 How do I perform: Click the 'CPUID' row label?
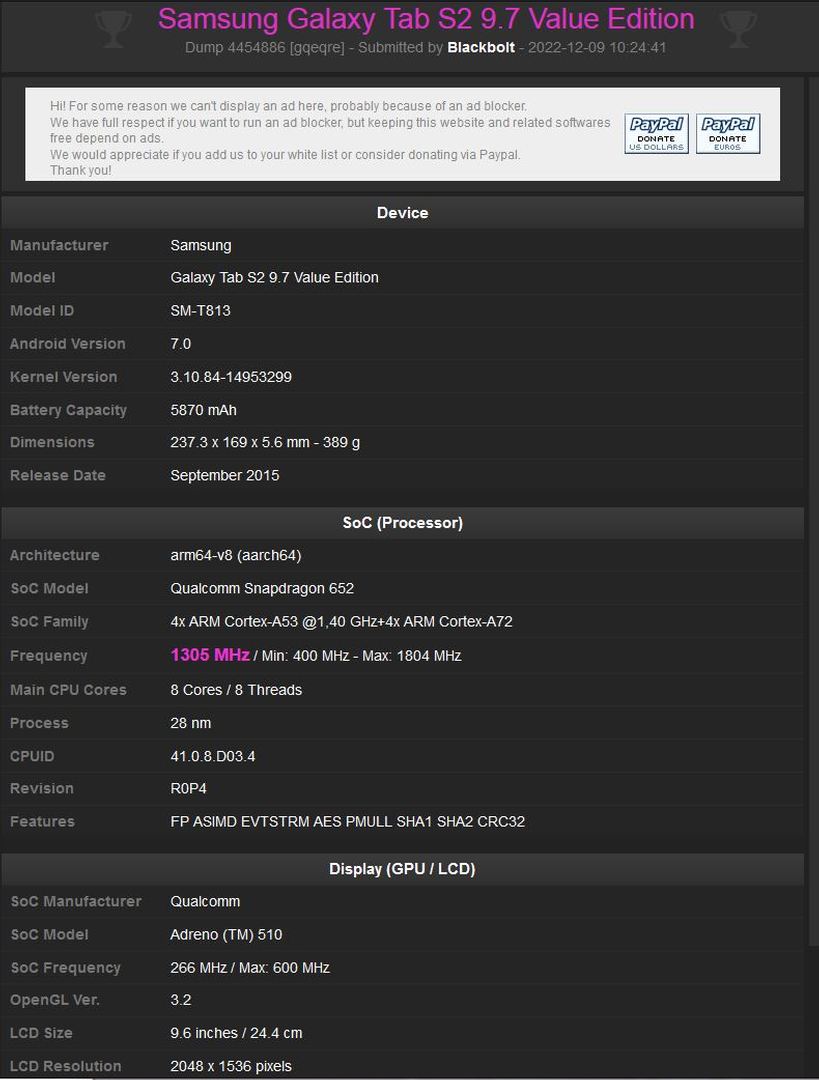pyautogui.click(x=32, y=756)
